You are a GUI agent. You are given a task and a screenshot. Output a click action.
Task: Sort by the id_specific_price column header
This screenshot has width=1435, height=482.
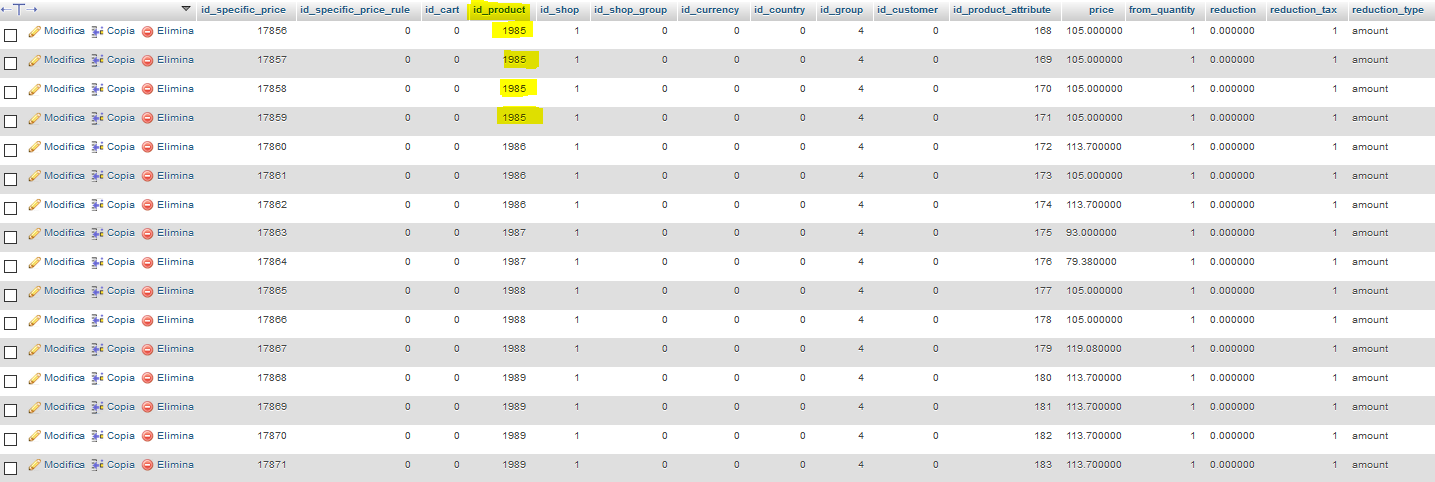(x=243, y=10)
